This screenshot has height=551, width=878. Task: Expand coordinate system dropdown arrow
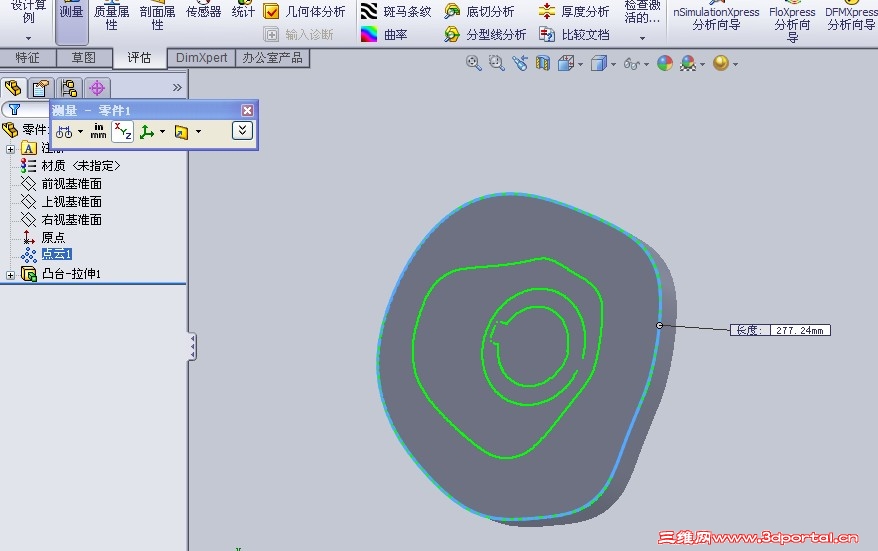coord(162,132)
